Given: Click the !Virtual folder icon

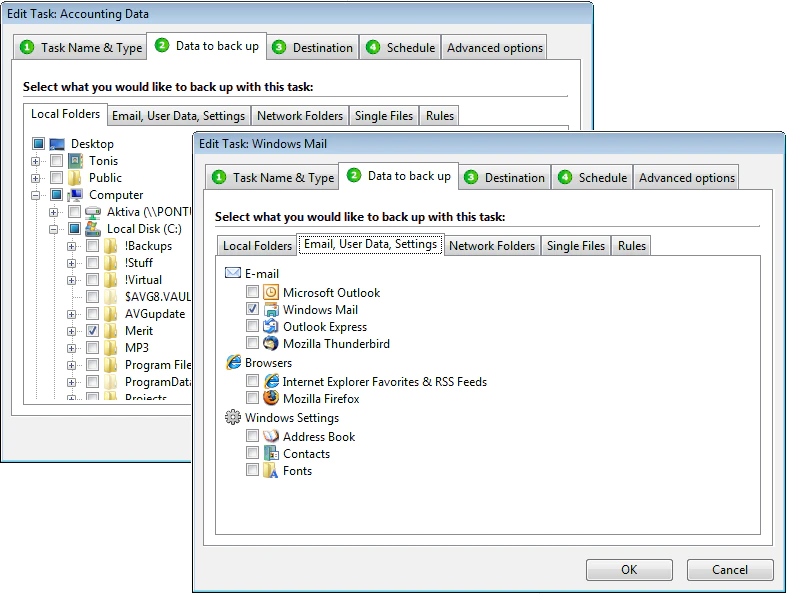Looking at the screenshot, I should click(110, 280).
